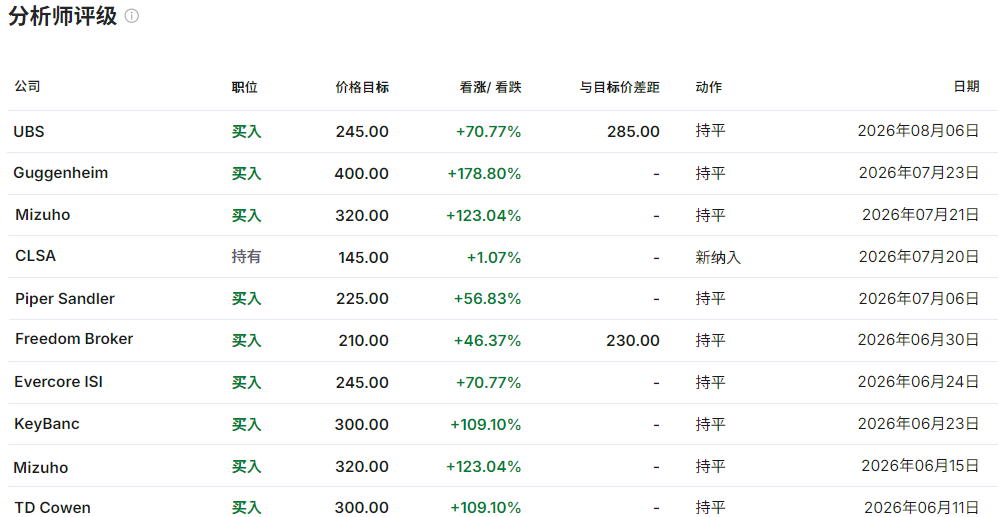This screenshot has width=999, height=517.
Task: Click the 分析师评级 section heading
Action: pyautogui.click(x=62, y=16)
